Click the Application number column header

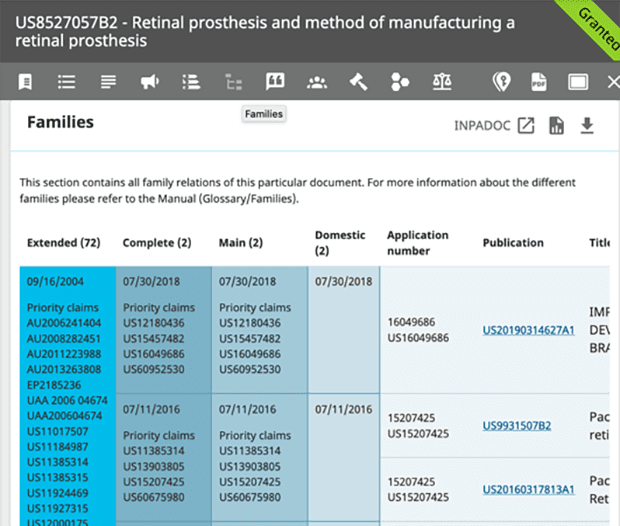coord(418,242)
